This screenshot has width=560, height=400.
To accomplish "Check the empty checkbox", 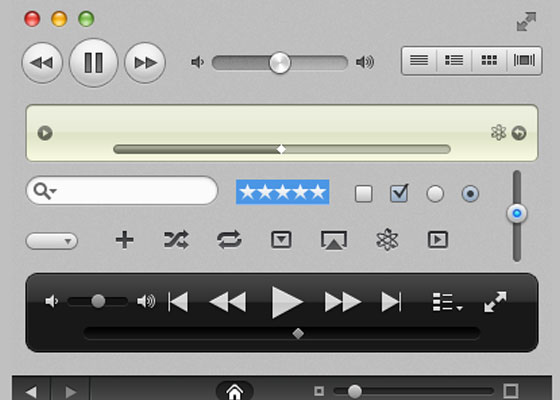I will 364,194.
